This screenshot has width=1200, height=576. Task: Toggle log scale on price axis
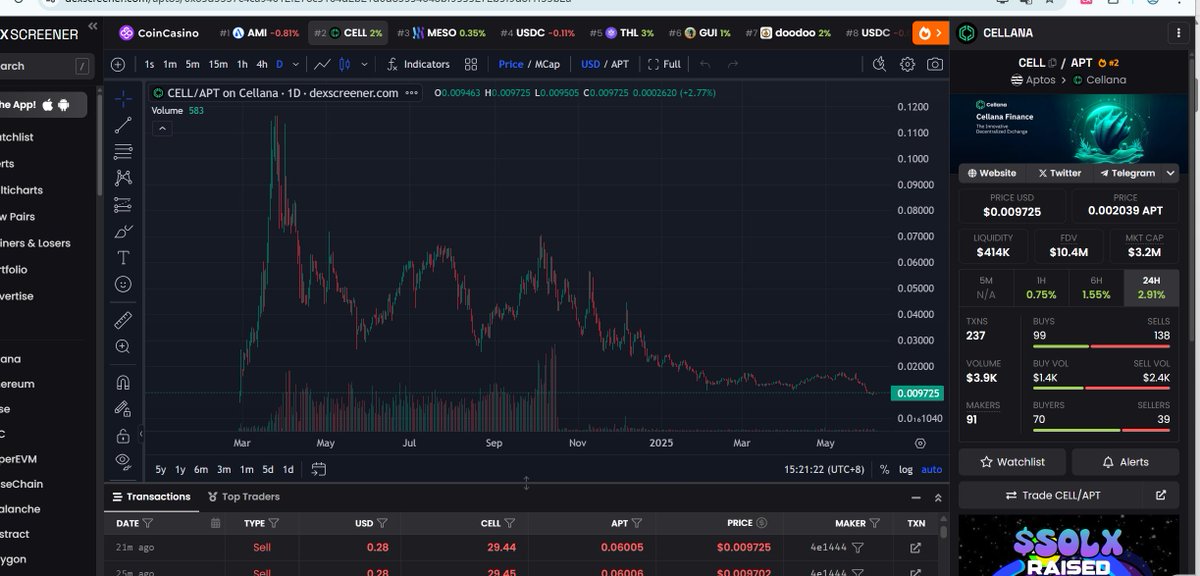click(x=906, y=469)
